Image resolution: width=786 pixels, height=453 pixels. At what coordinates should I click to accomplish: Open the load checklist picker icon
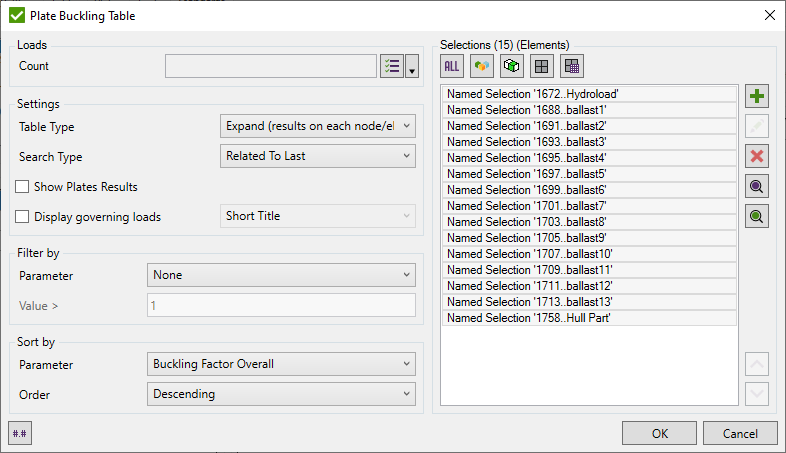pyautogui.click(x=392, y=66)
